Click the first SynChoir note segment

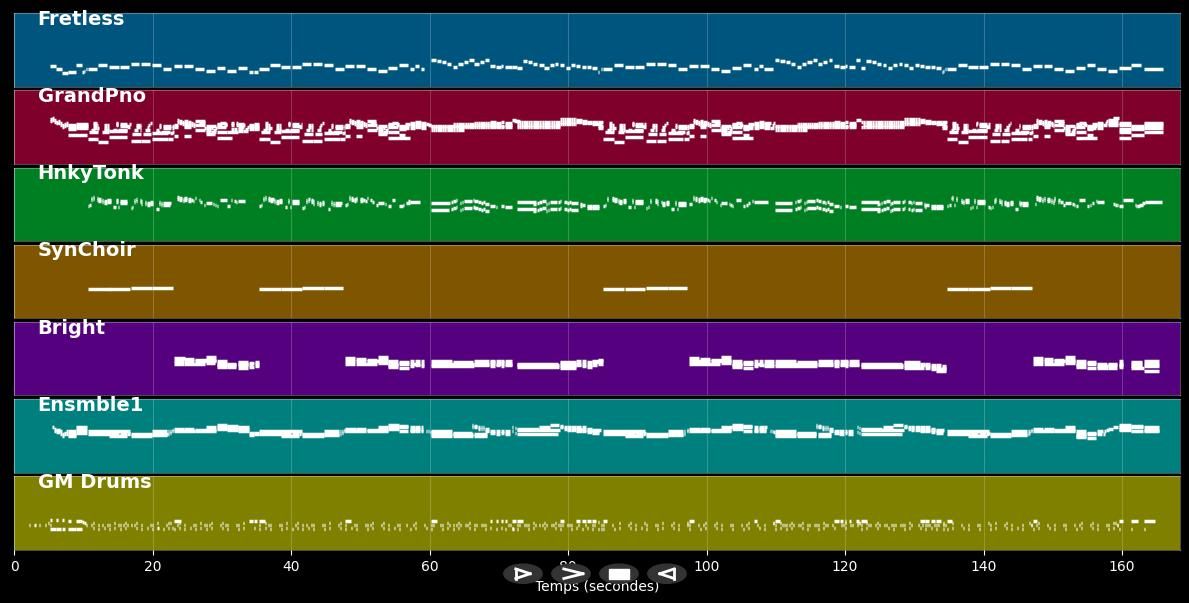(110, 289)
